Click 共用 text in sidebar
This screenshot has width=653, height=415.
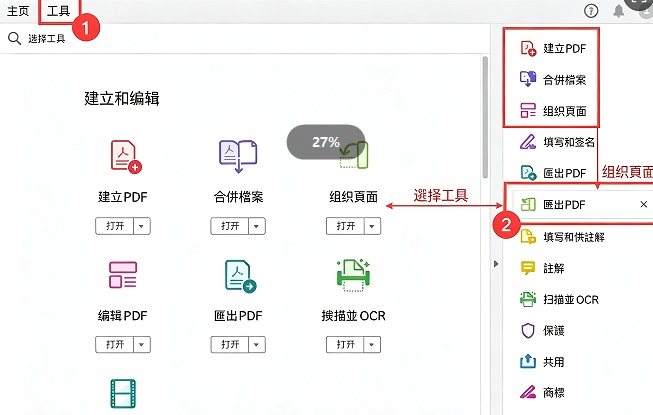tap(553, 362)
